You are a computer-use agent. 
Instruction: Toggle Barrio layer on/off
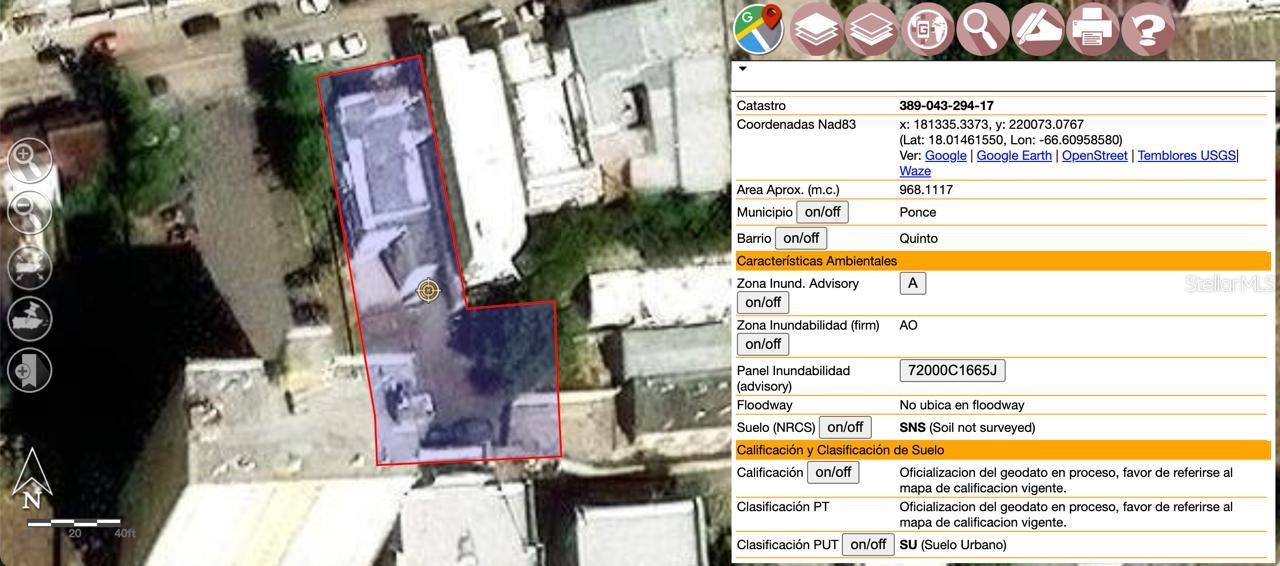point(801,238)
